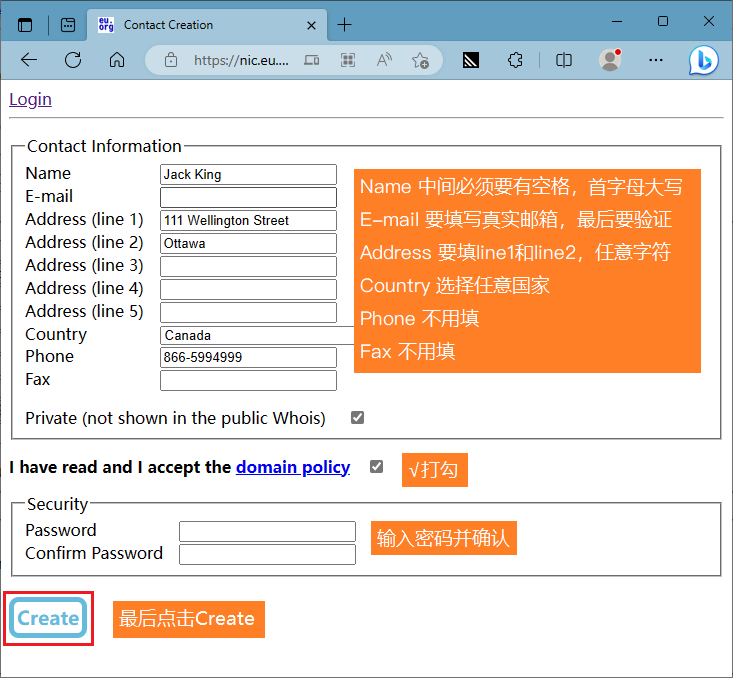
Task: Open the browser Extensions menu
Action: [515, 60]
